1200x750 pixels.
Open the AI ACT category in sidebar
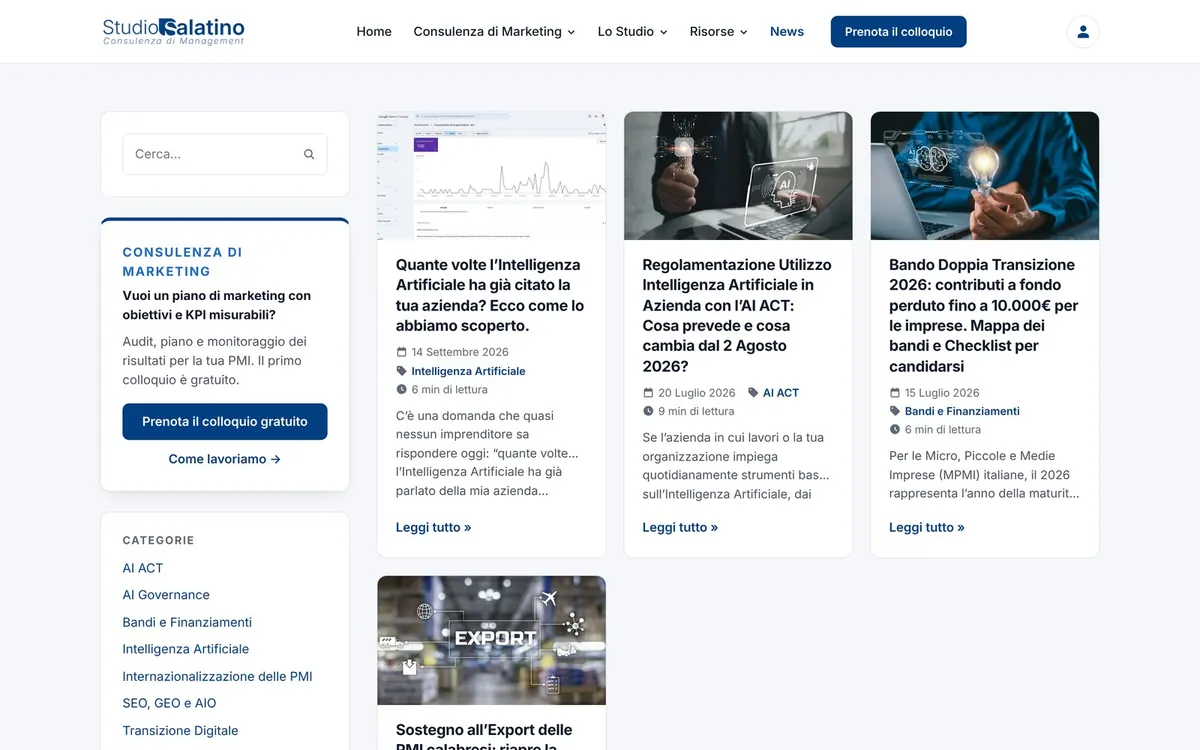[x=143, y=568]
